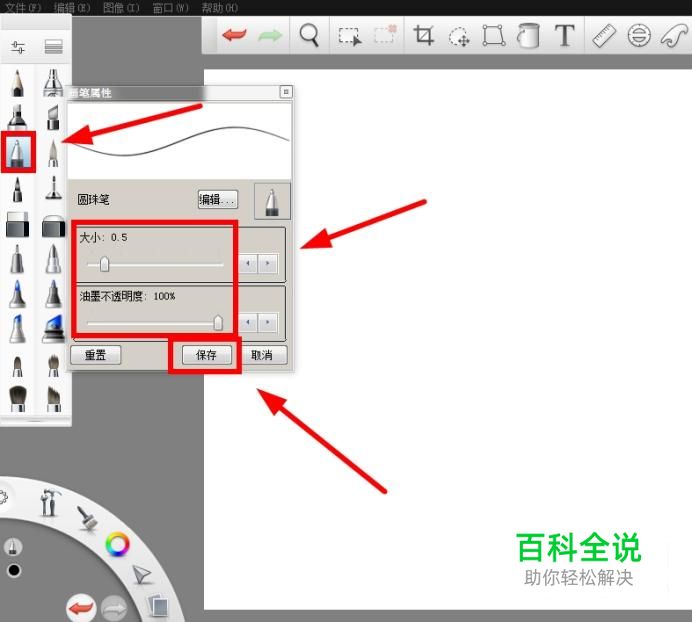Open the brushes icon in lagoon
The height and width of the screenshot is (622, 692).
(87, 519)
